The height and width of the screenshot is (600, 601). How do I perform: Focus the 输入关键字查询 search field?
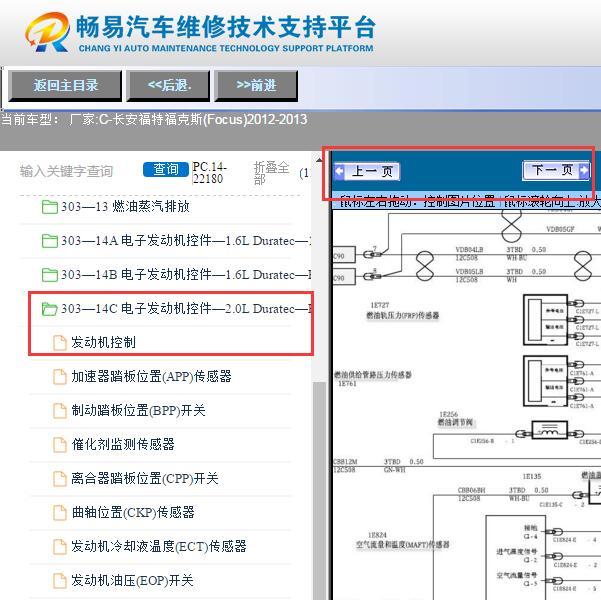point(67,171)
